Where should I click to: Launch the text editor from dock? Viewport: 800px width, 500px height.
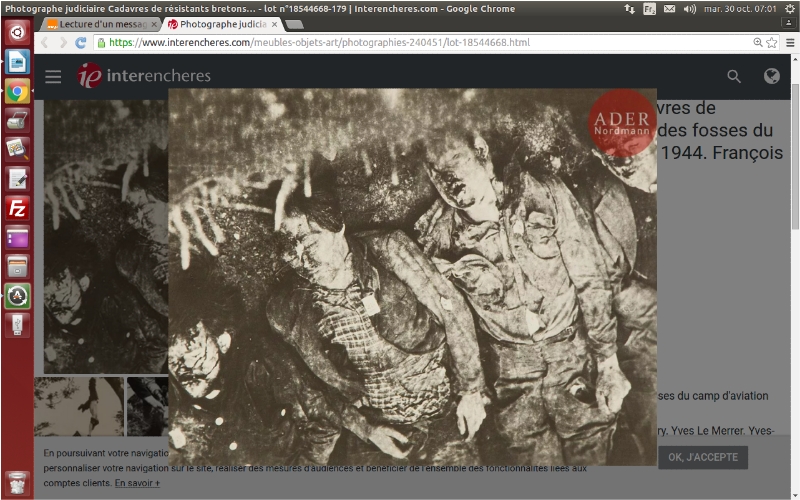[17, 179]
